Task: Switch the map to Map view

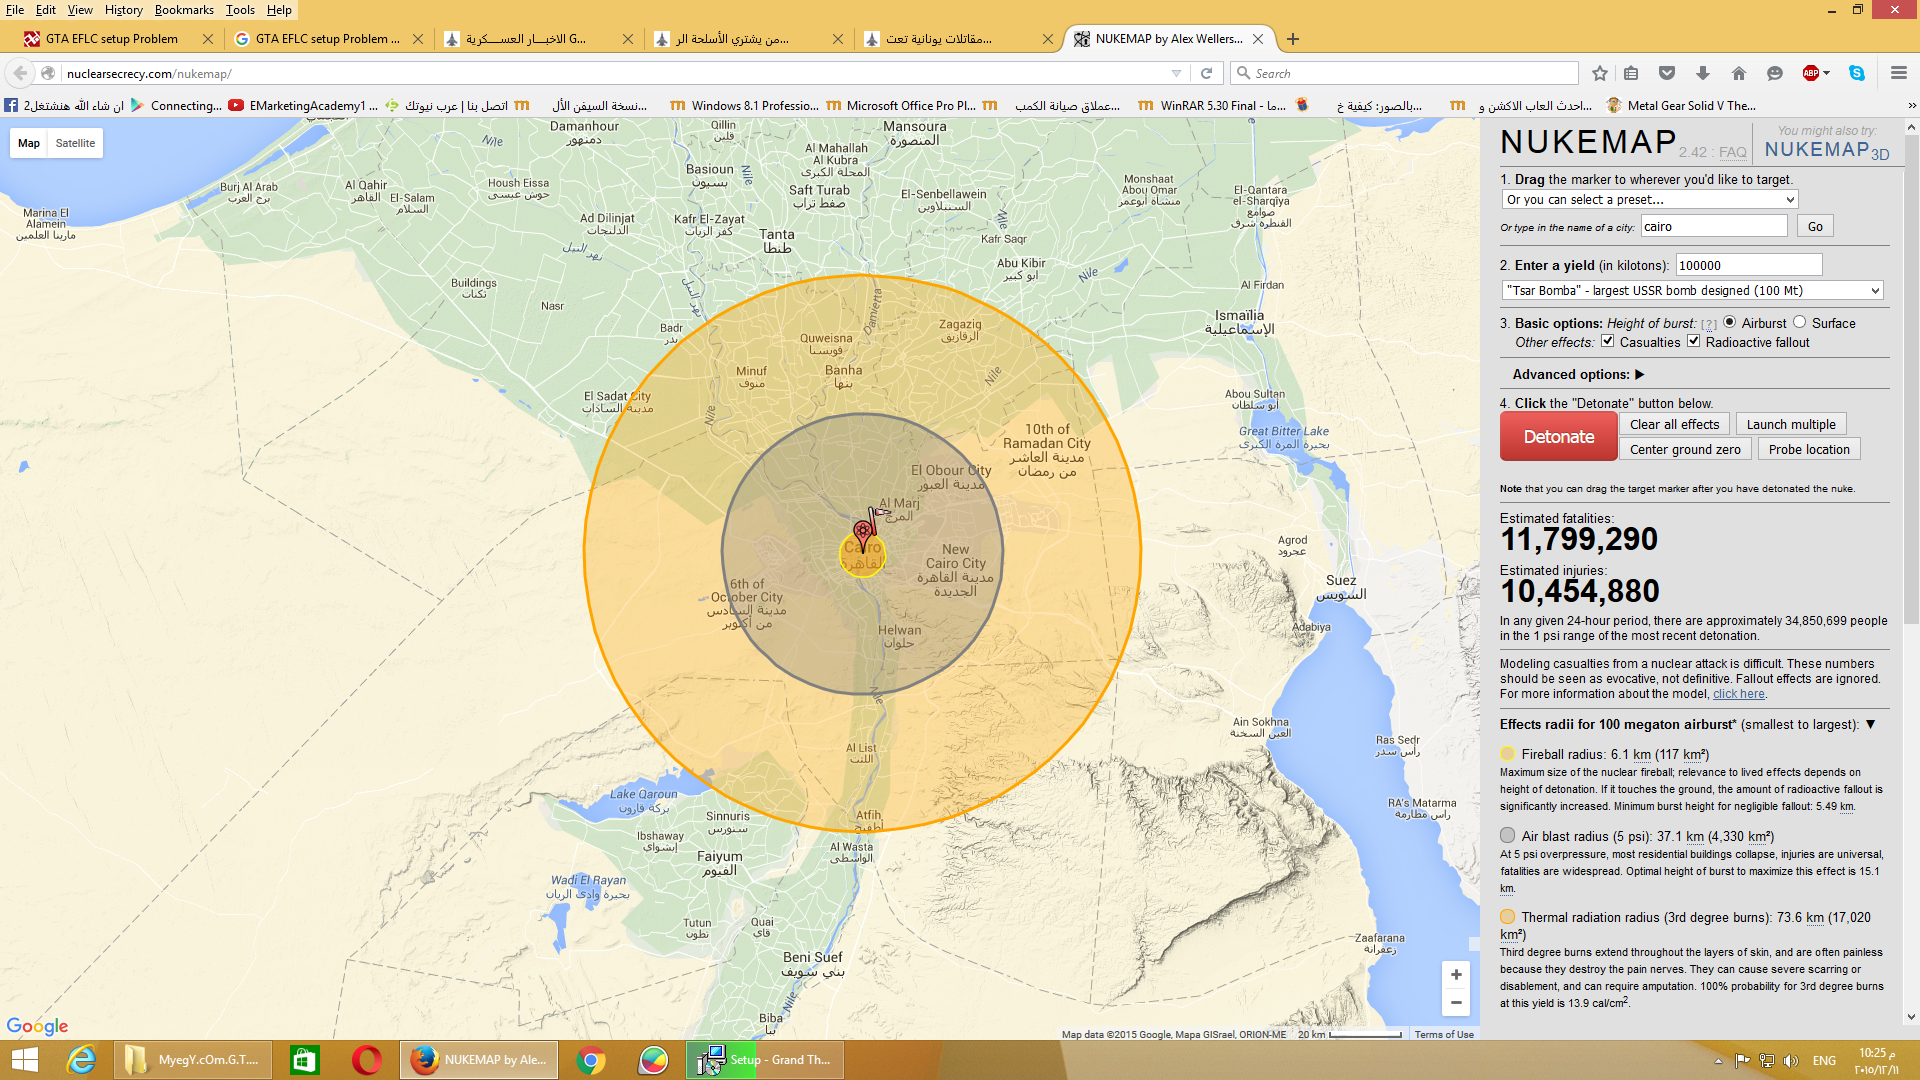Action: [29, 143]
